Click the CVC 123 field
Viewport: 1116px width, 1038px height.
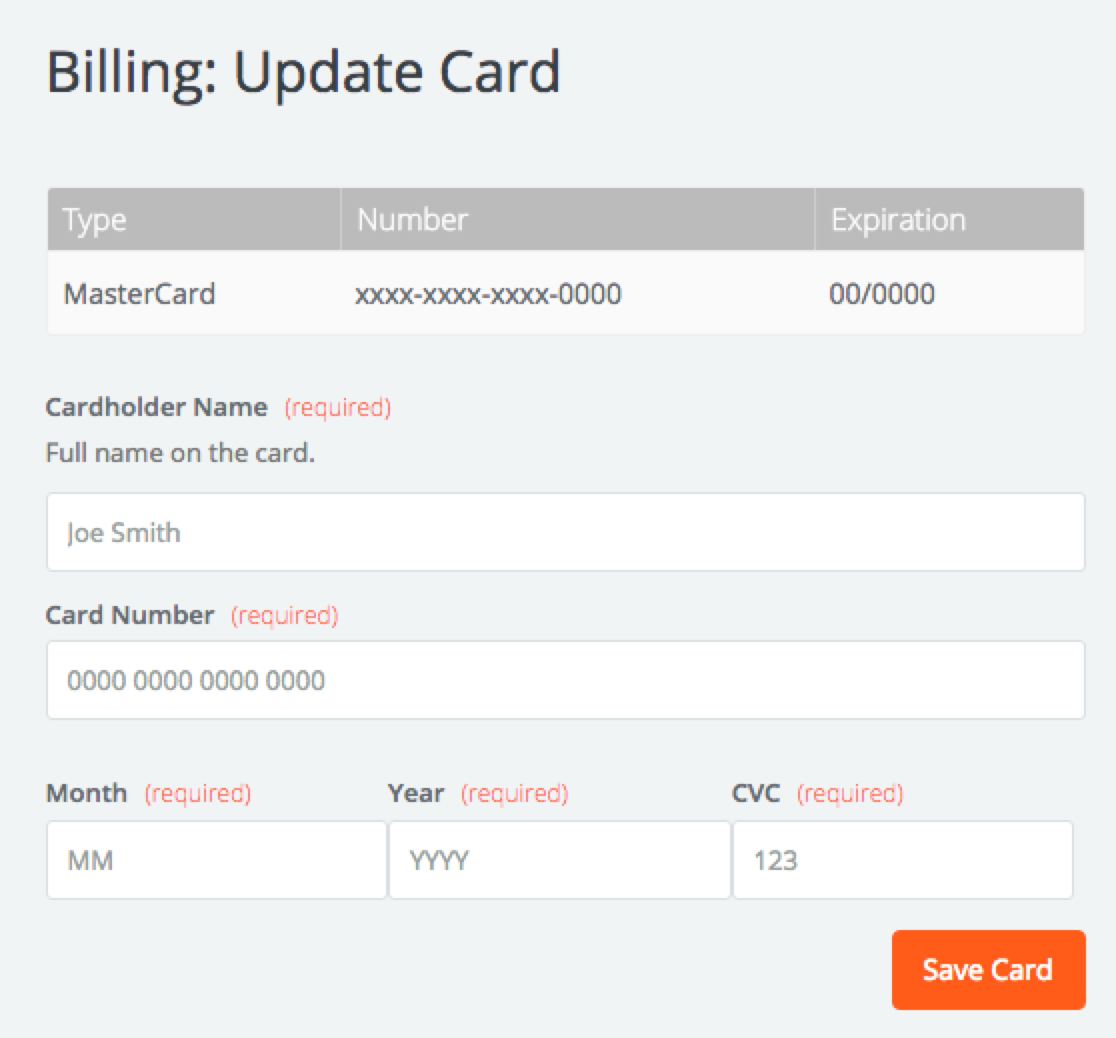(903, 860)
